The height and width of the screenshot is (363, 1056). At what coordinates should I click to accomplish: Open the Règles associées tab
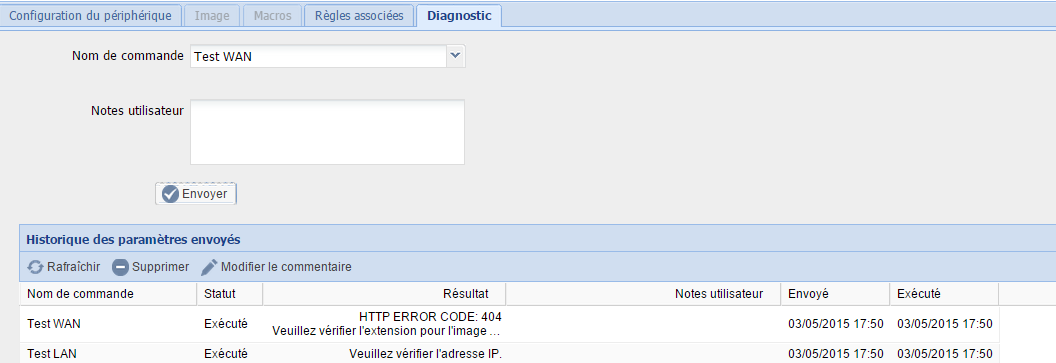pos(359,15)
